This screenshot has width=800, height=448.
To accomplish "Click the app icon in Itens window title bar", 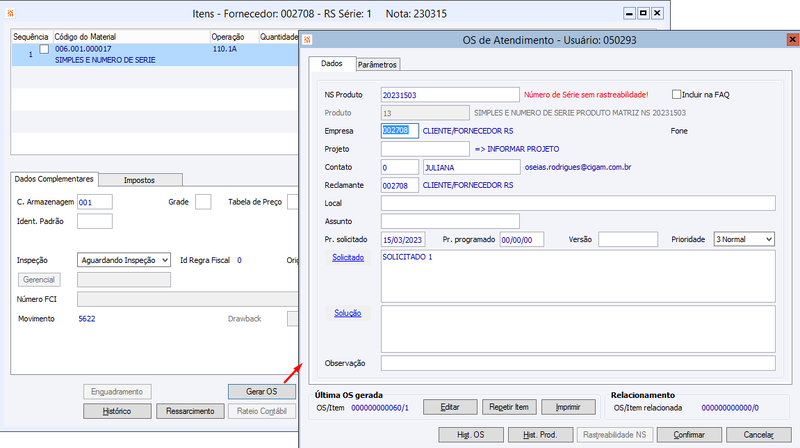I will point(10,14).
